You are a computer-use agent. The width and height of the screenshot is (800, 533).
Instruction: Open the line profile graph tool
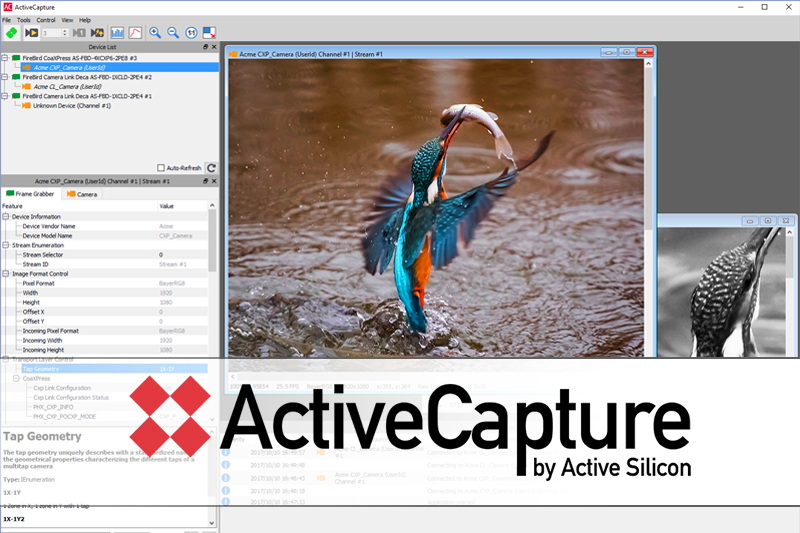click(135, 33)
